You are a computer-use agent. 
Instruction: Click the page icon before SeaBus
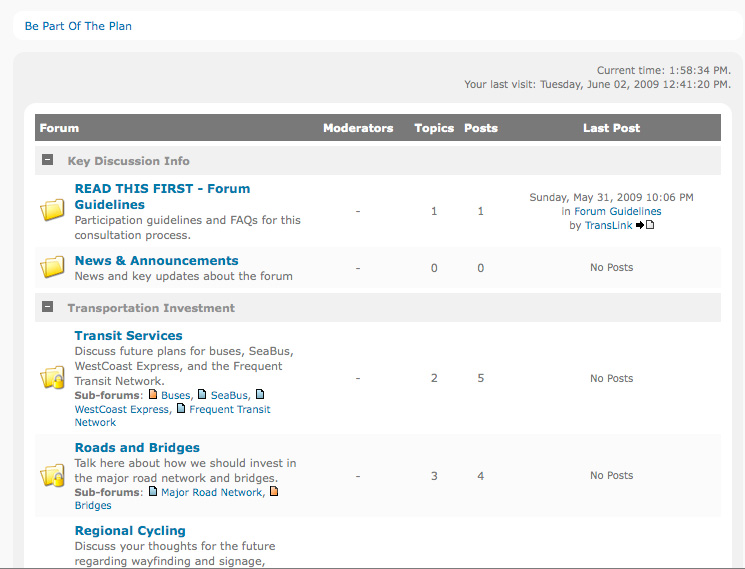click(202, 395)
